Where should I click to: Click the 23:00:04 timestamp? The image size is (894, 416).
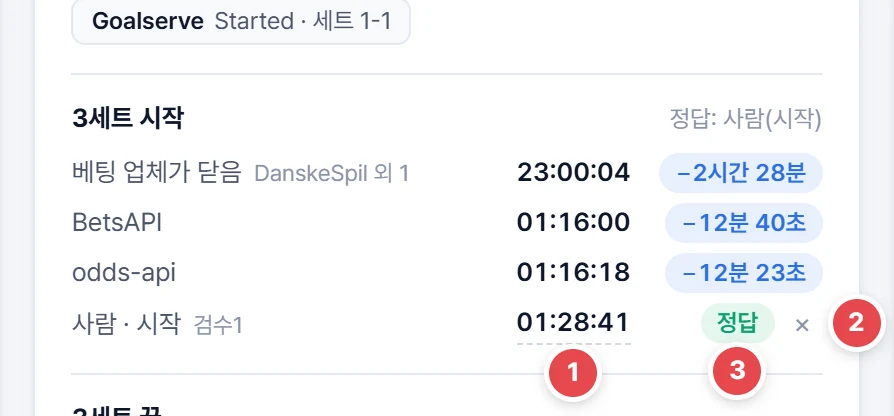click(574, 173)
